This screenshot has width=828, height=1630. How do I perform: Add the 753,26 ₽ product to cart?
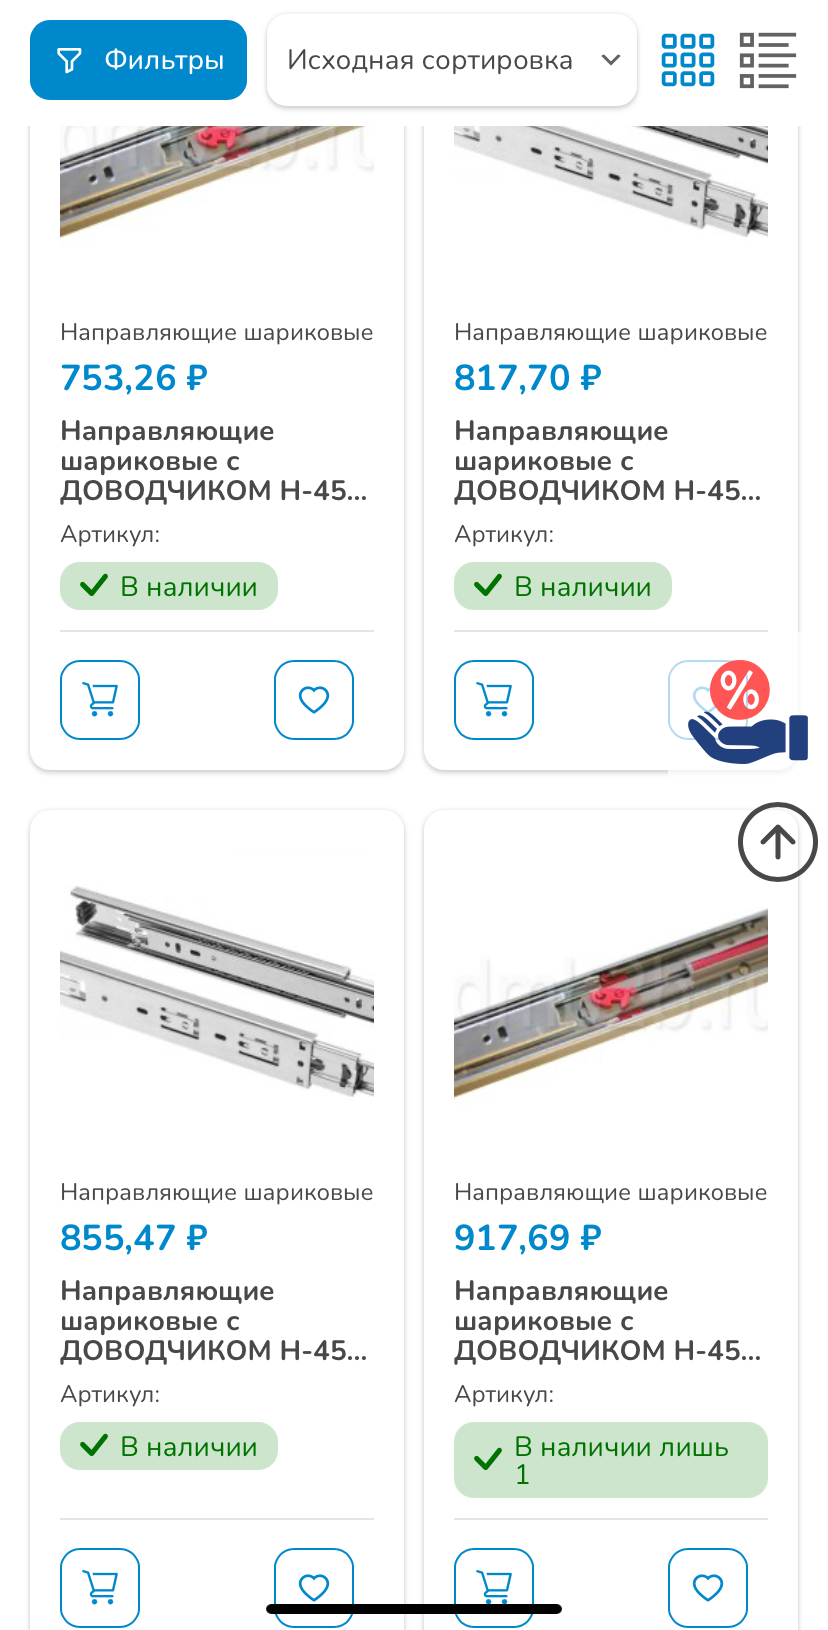100,700
